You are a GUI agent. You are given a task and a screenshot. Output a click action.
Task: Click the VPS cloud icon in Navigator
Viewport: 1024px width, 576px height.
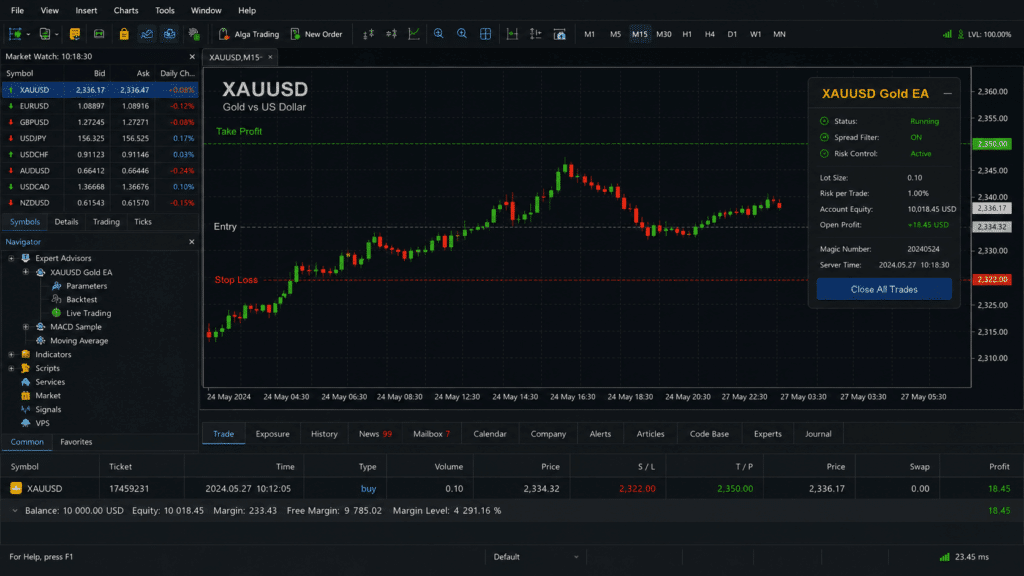25,423
